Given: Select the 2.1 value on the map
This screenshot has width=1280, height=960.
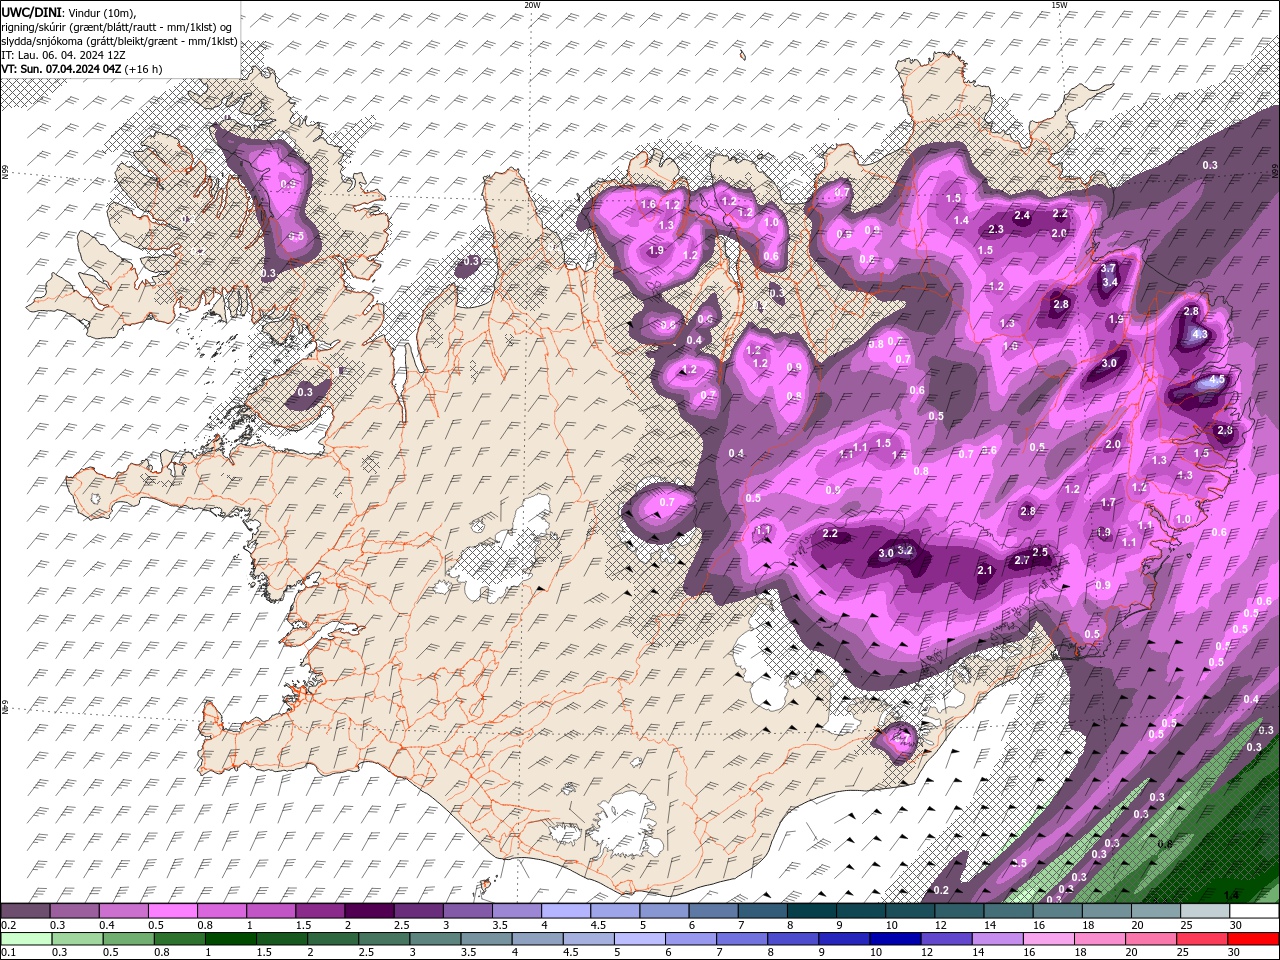Looking at the screenshot, I should pyautogui.click(x=984, y=571).
